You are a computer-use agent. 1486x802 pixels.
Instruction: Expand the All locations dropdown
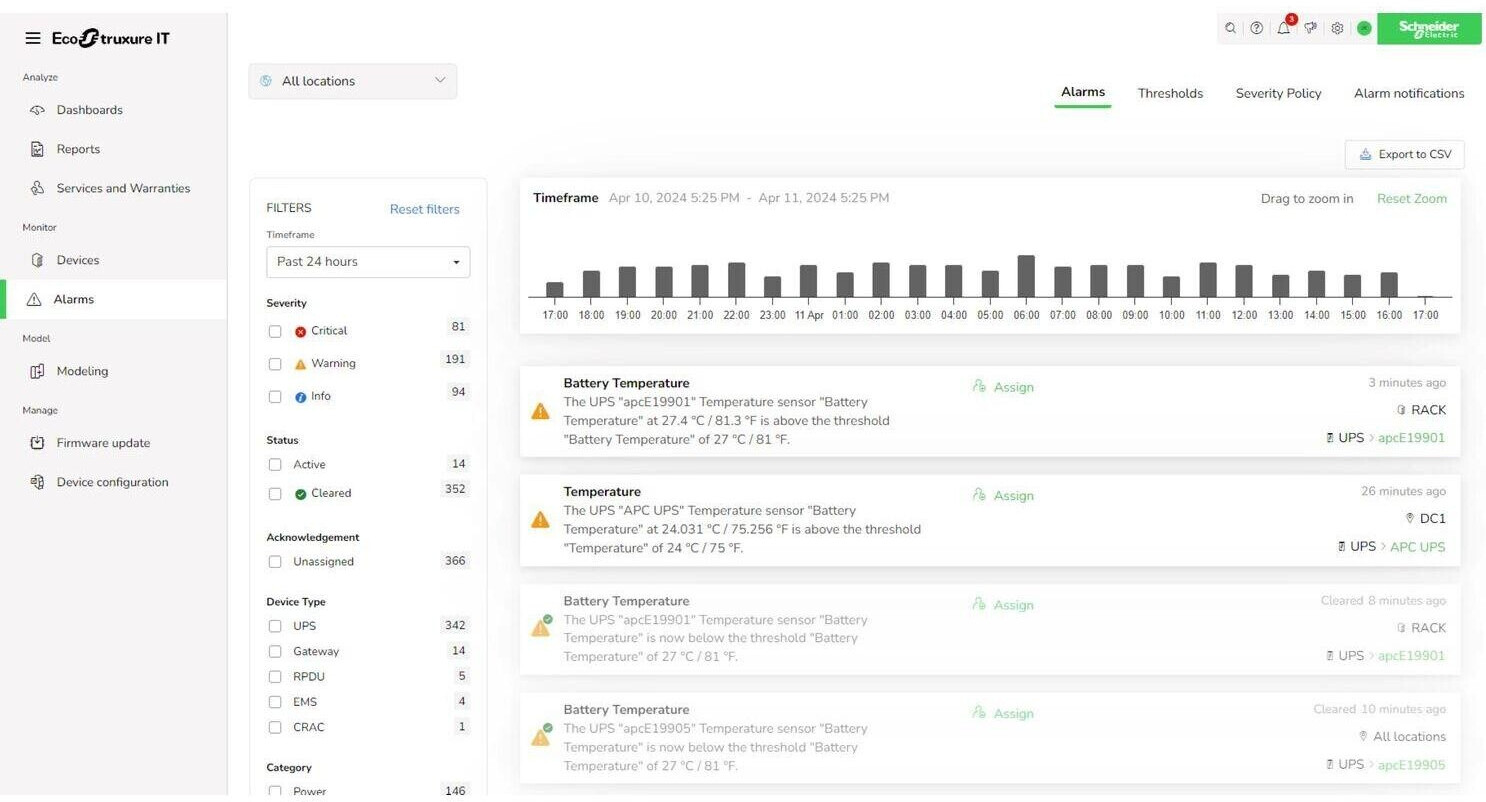(x=352, y=81)
